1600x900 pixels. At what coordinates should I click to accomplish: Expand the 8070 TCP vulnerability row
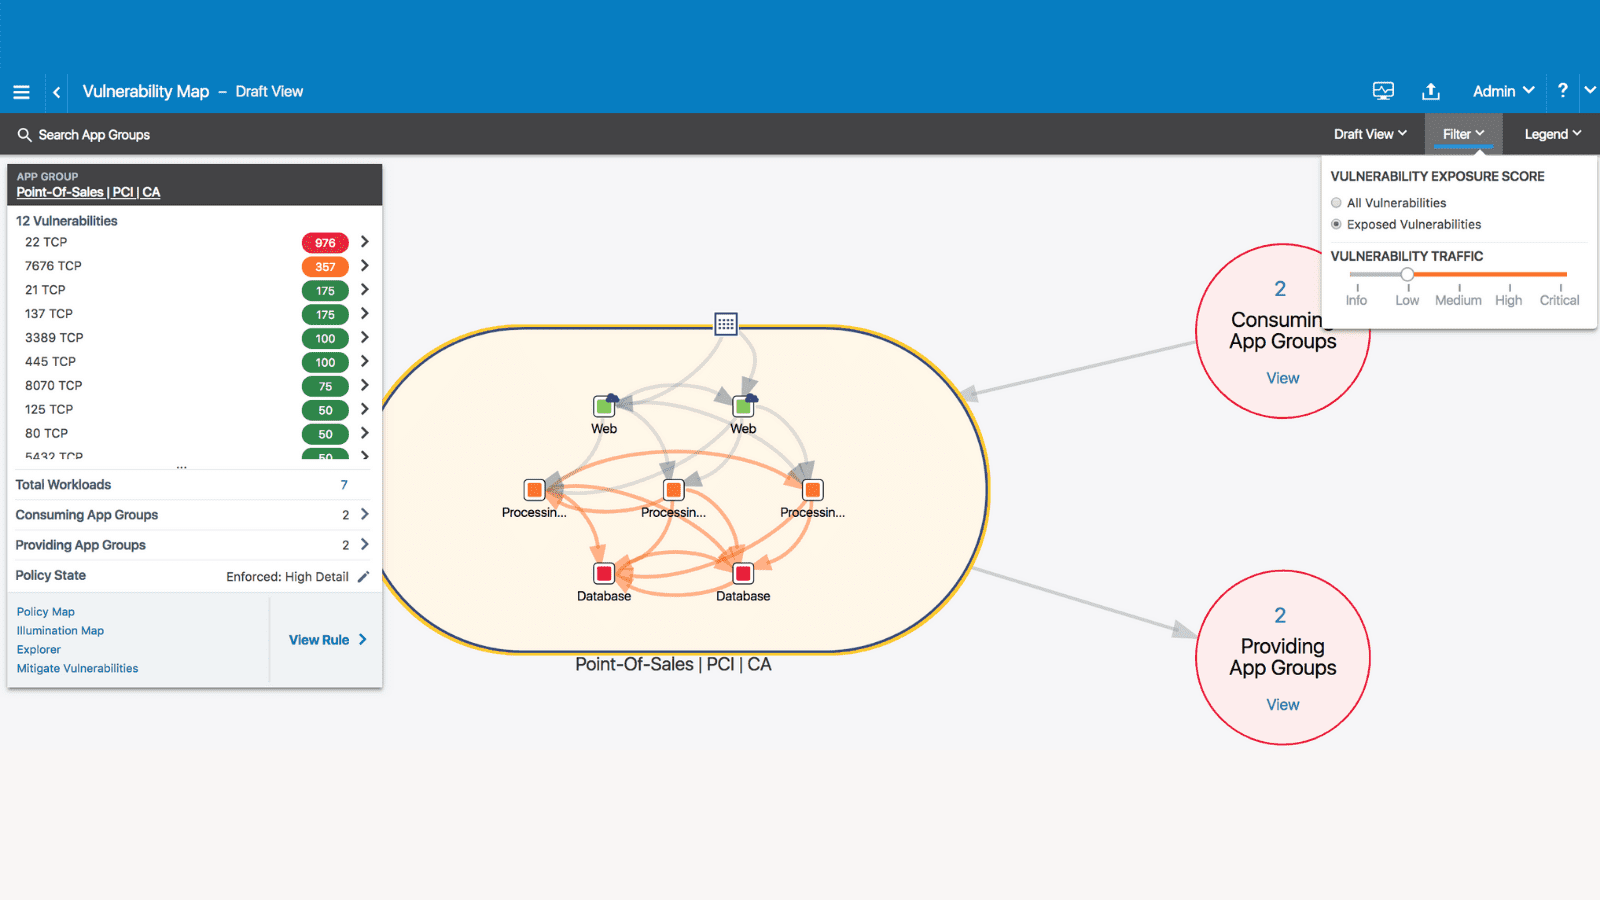coord(365,386)
